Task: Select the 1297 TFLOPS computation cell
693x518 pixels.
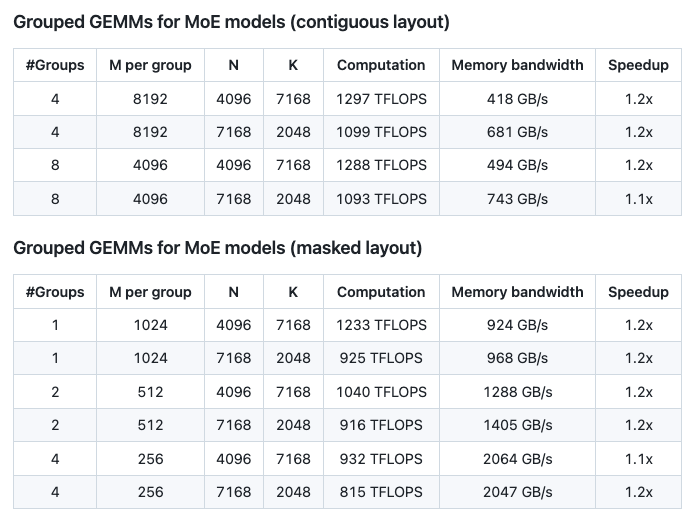Action: pos(381,98)
